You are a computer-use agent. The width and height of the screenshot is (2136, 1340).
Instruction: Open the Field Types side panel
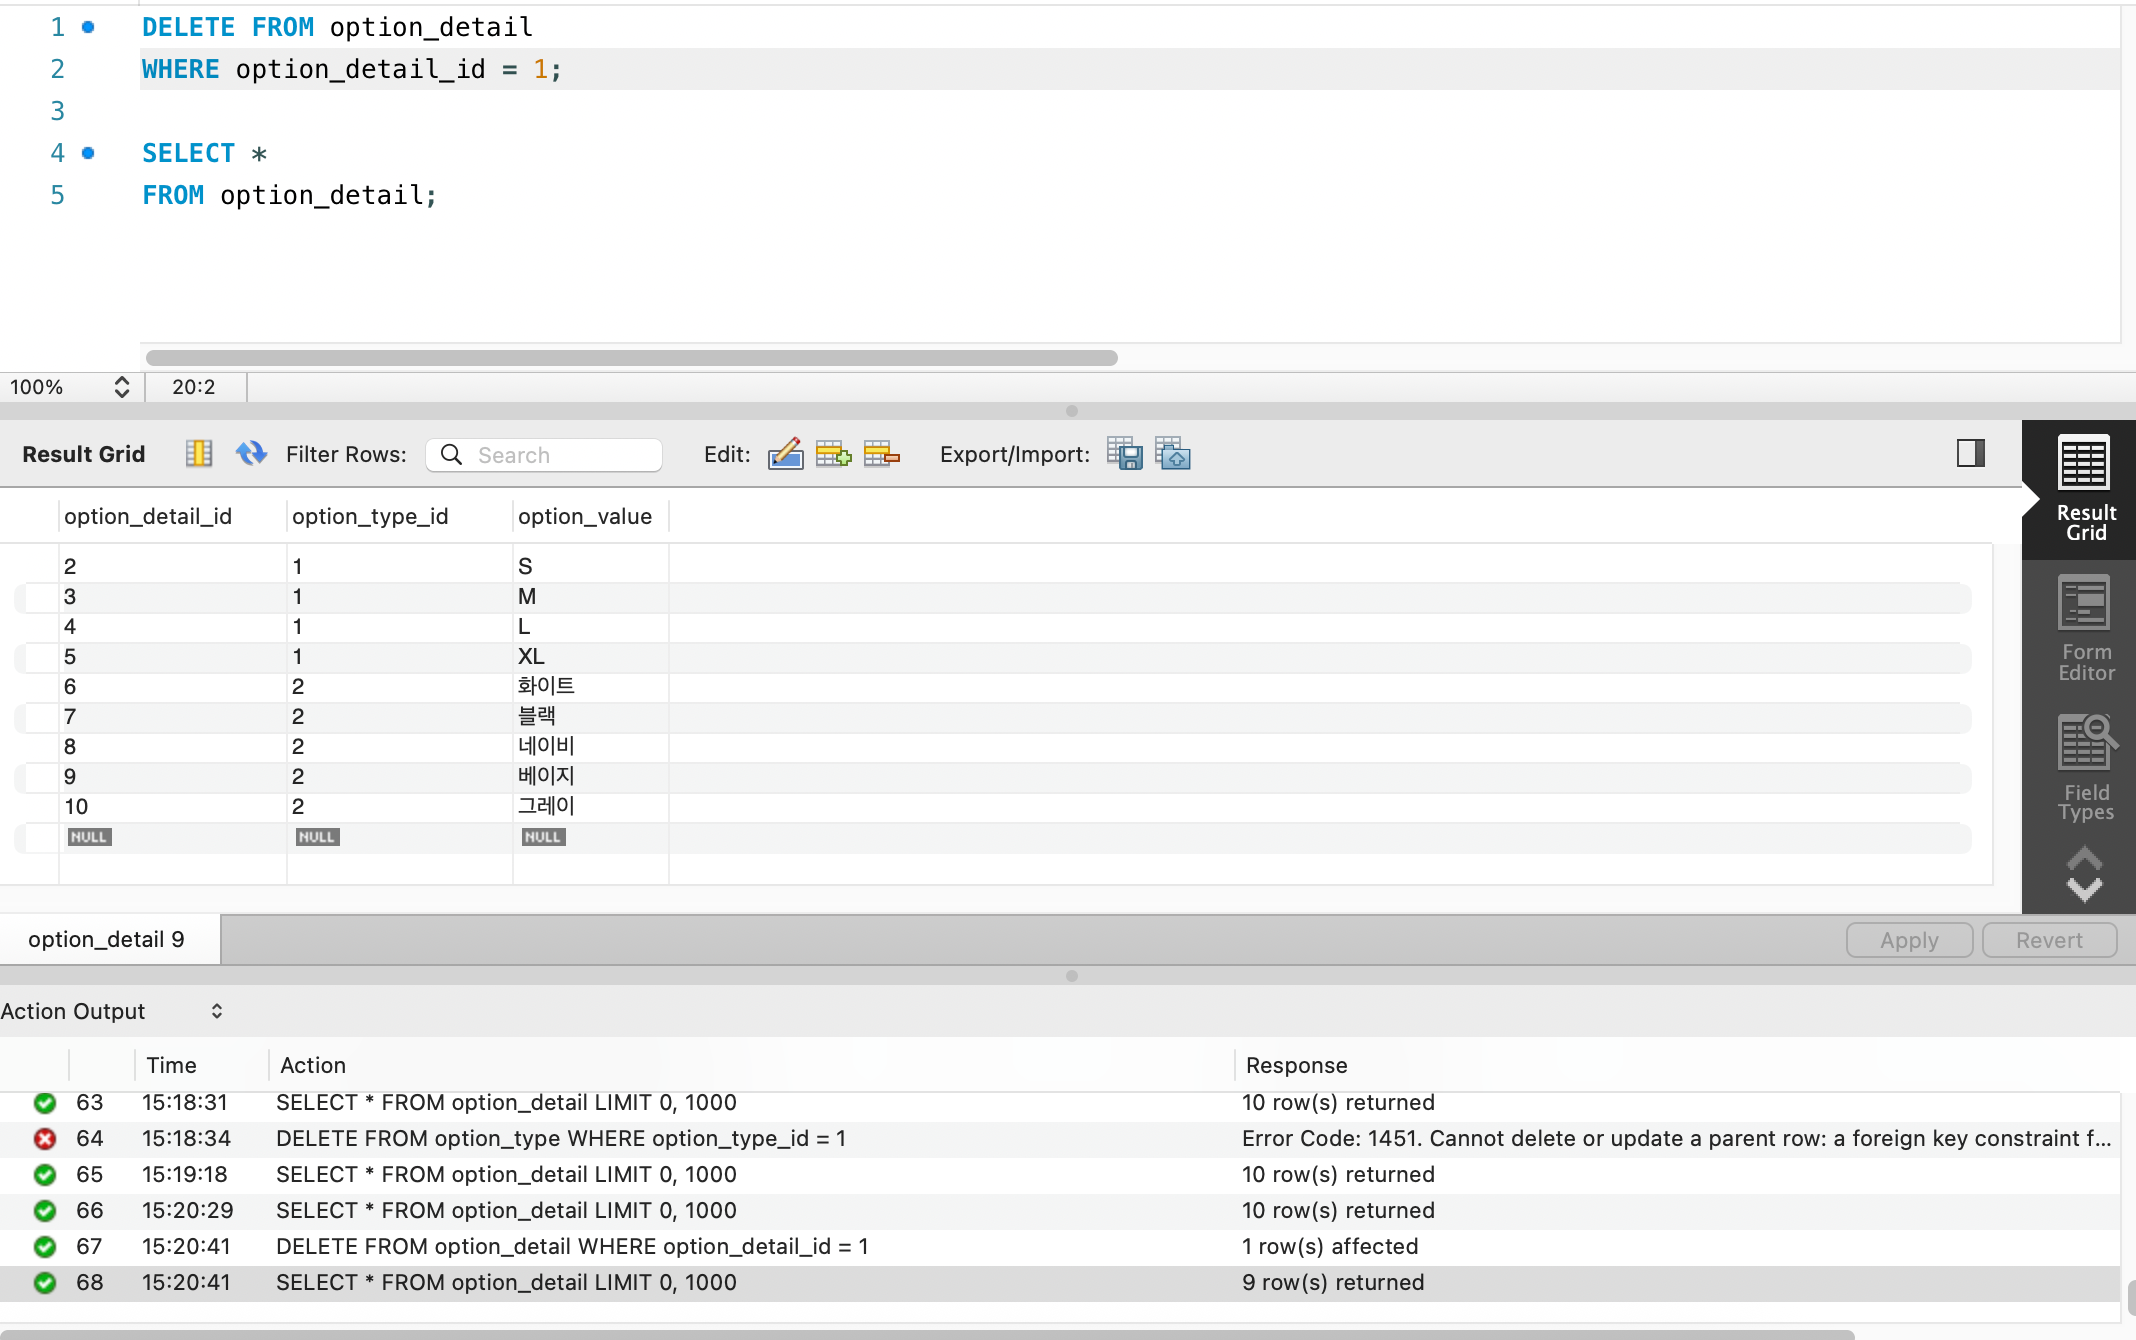[x=2086, y=768]
